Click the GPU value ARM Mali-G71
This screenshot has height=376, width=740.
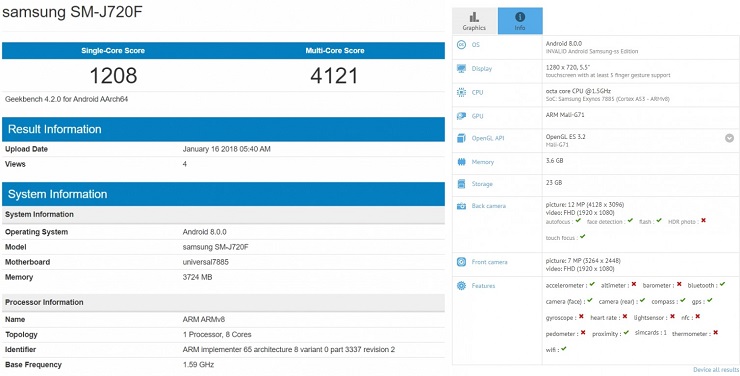565,115
